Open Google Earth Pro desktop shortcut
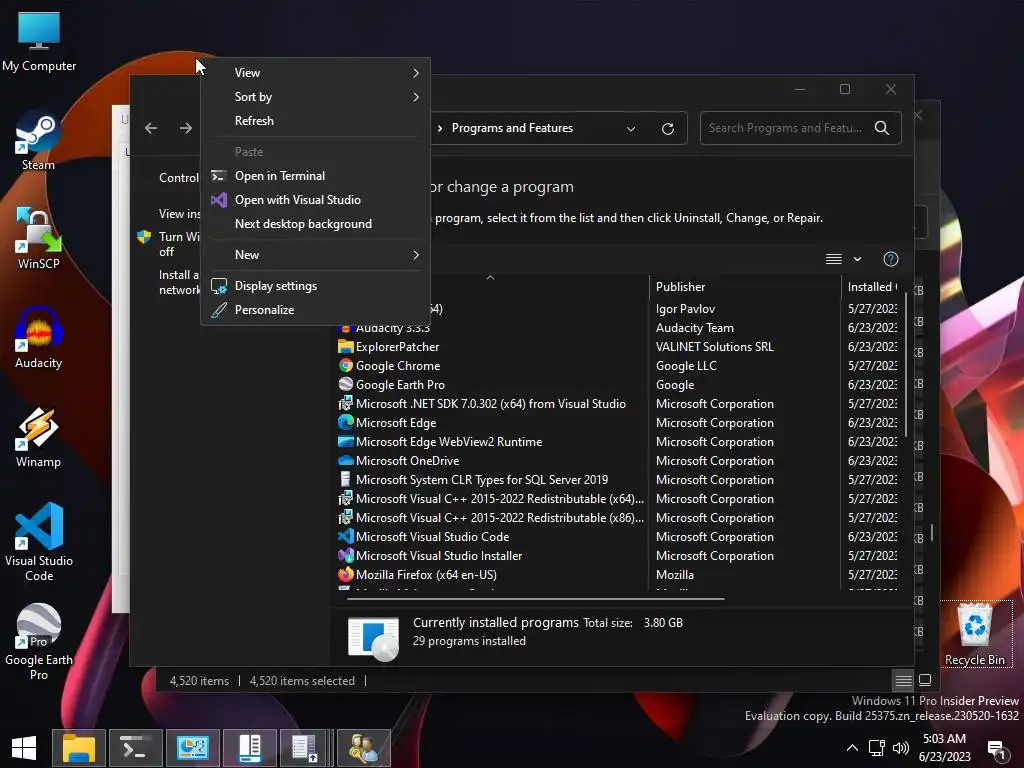Screen dimensions: 1024x768 [39, 642]
